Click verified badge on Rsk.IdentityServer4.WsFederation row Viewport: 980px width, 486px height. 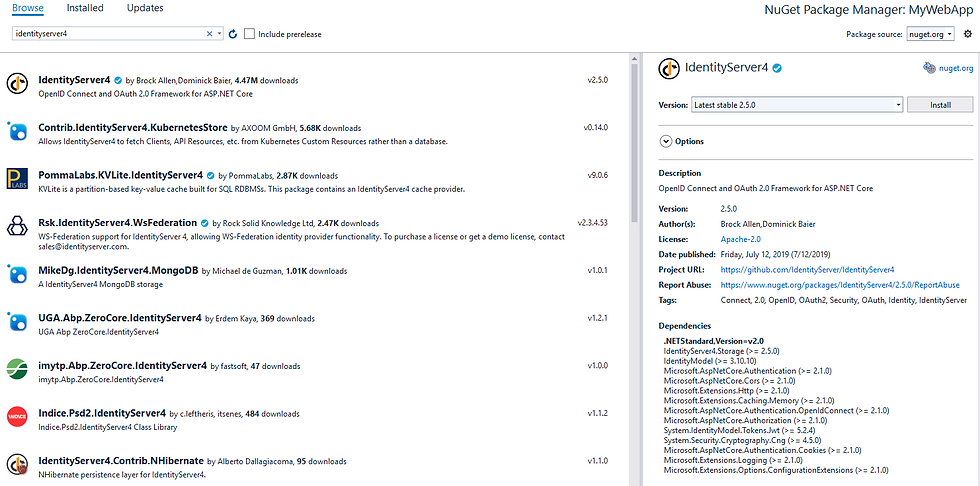(205, 223)
